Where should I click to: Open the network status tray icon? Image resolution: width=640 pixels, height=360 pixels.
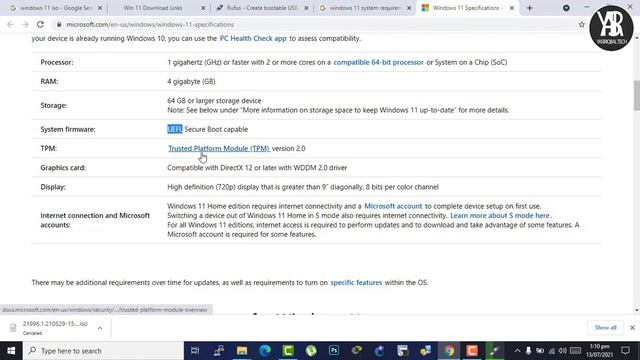tap(551, 351)
